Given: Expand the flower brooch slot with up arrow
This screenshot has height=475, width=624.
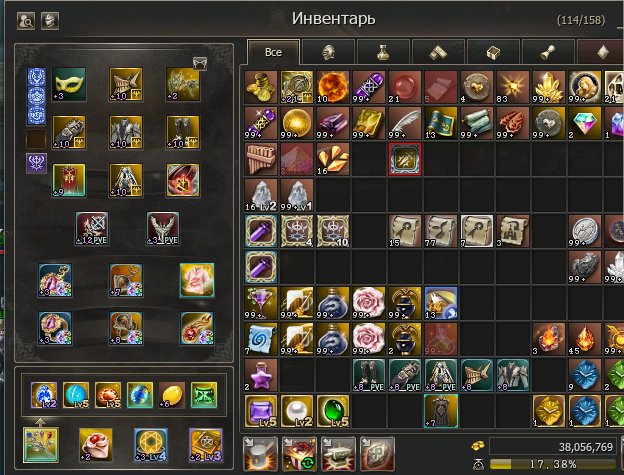Looking at the screenshot, I should [x=41, y=444].
